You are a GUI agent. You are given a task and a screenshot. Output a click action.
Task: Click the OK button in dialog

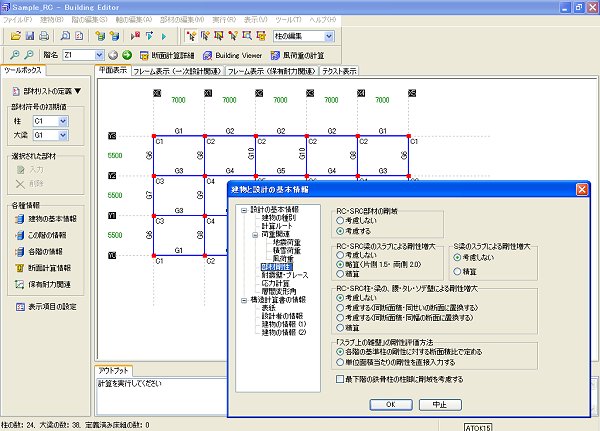391,404
